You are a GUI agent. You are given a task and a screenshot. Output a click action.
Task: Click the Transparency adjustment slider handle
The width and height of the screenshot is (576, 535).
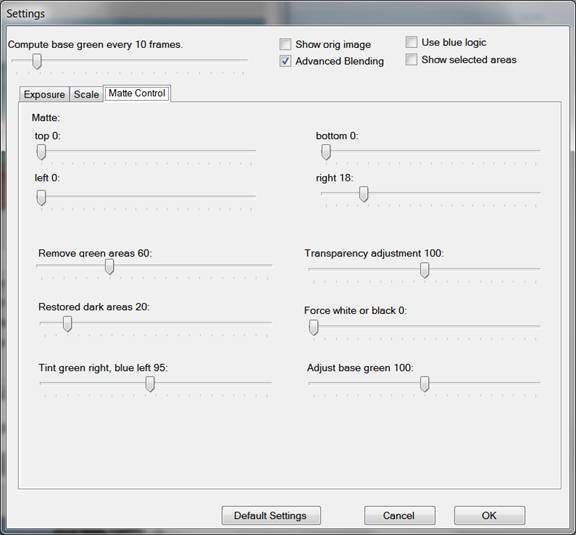pos(424,270)
